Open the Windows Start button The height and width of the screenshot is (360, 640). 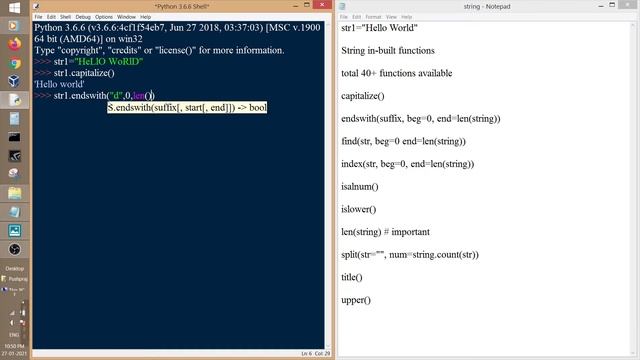[x=14, y=7]
